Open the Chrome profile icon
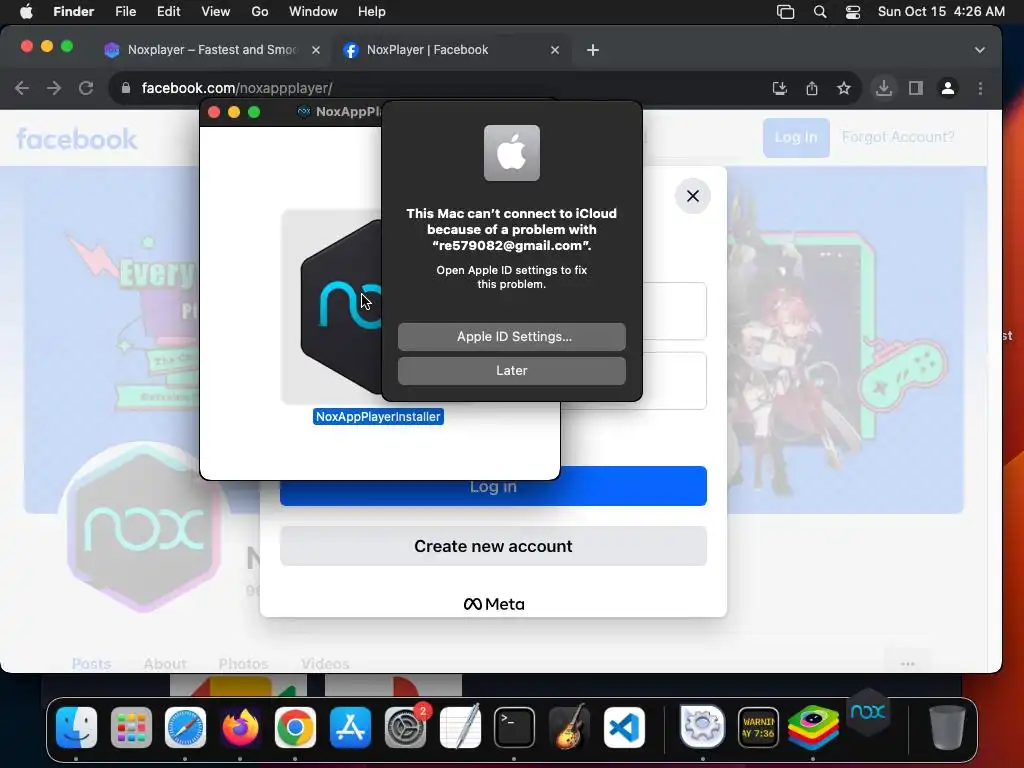Image resolution: width=1024 pixels, height=768 pixels. pyautogui.click(x=948, y=88)
